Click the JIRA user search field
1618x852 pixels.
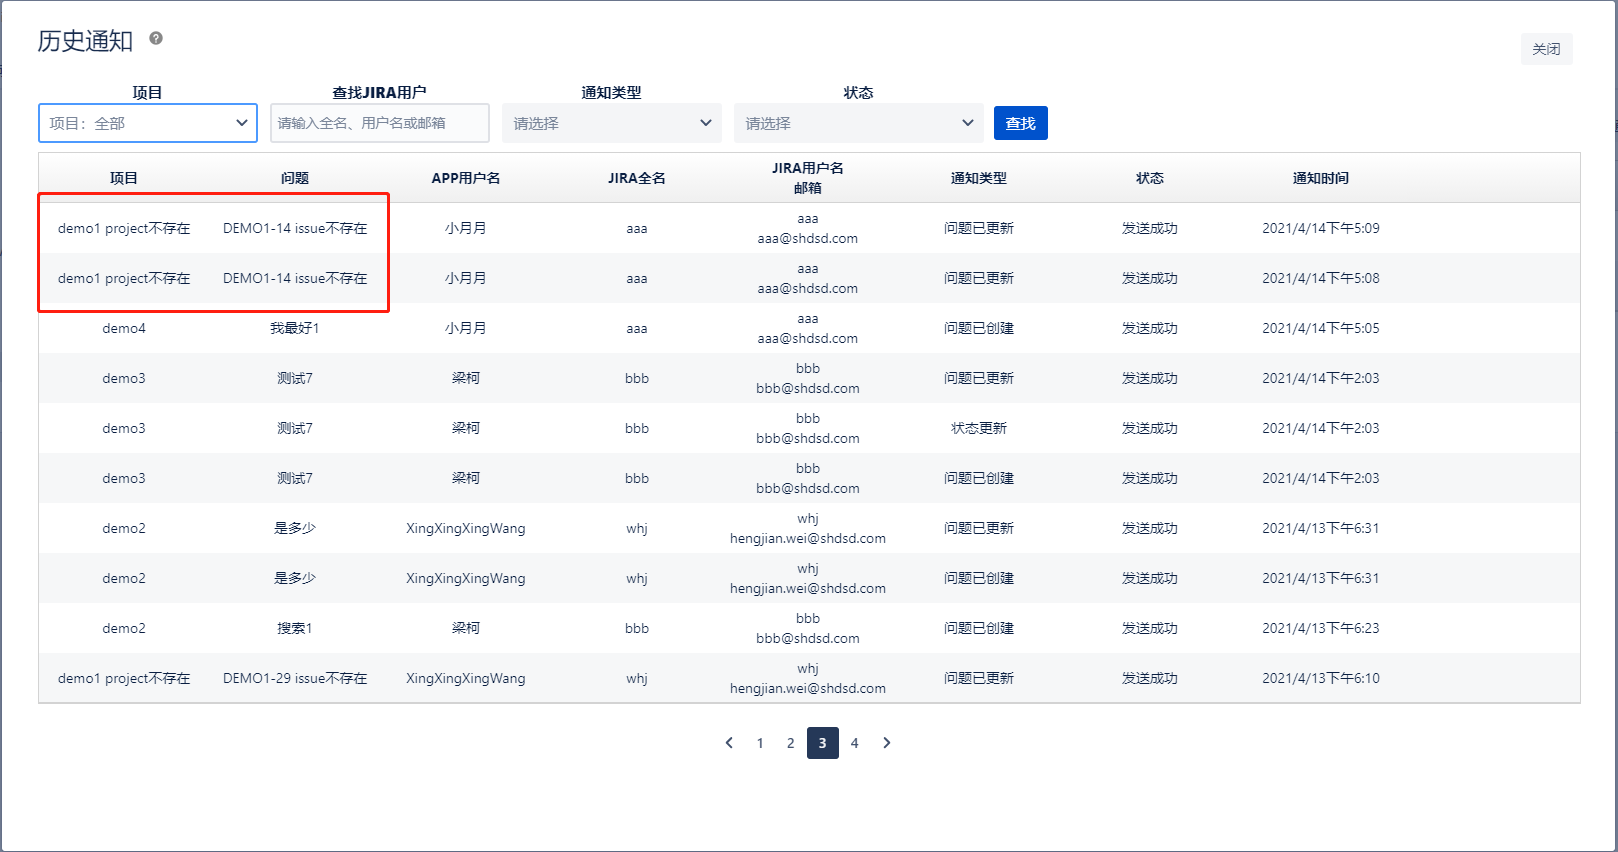click(x=379, y=123)
